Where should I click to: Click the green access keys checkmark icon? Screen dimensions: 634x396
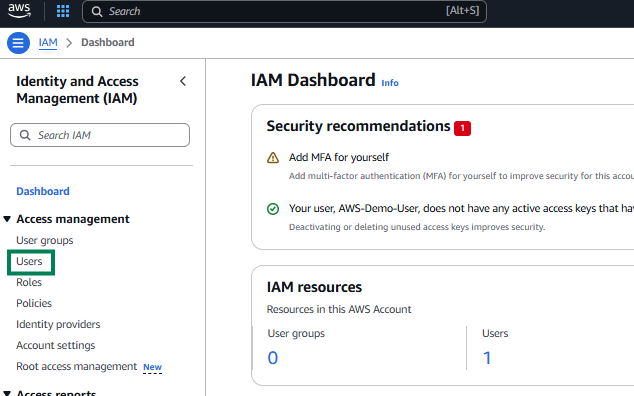click(x=273, y=209)
